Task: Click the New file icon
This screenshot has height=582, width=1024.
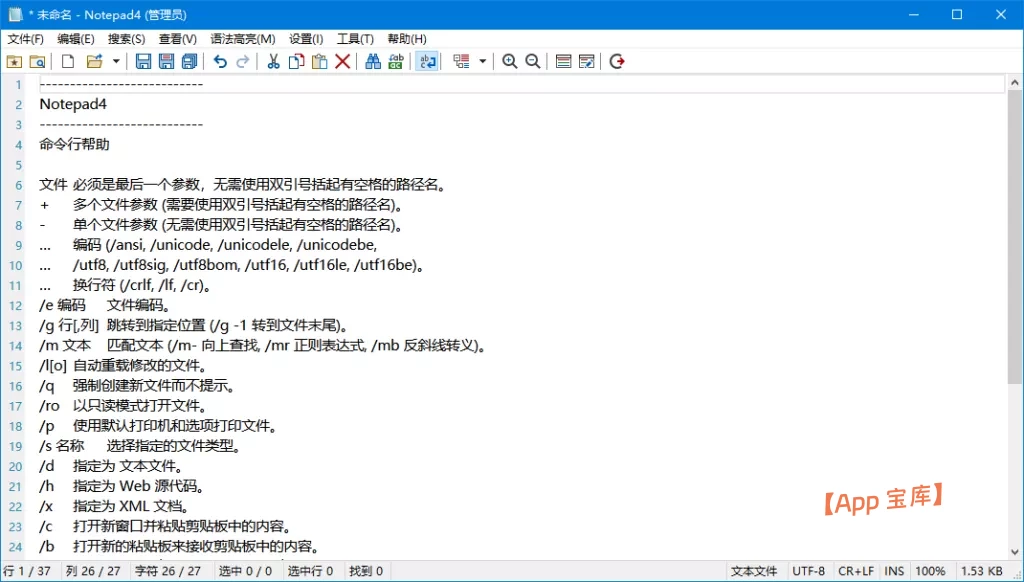Action: (x=68, y=62)
